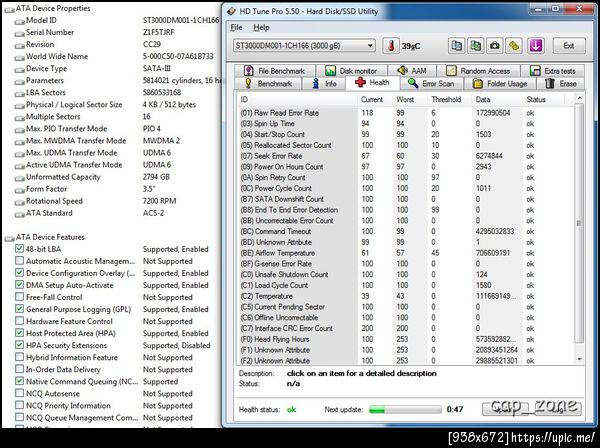
Task: Select the Health tab
Action: click(372, 83)
